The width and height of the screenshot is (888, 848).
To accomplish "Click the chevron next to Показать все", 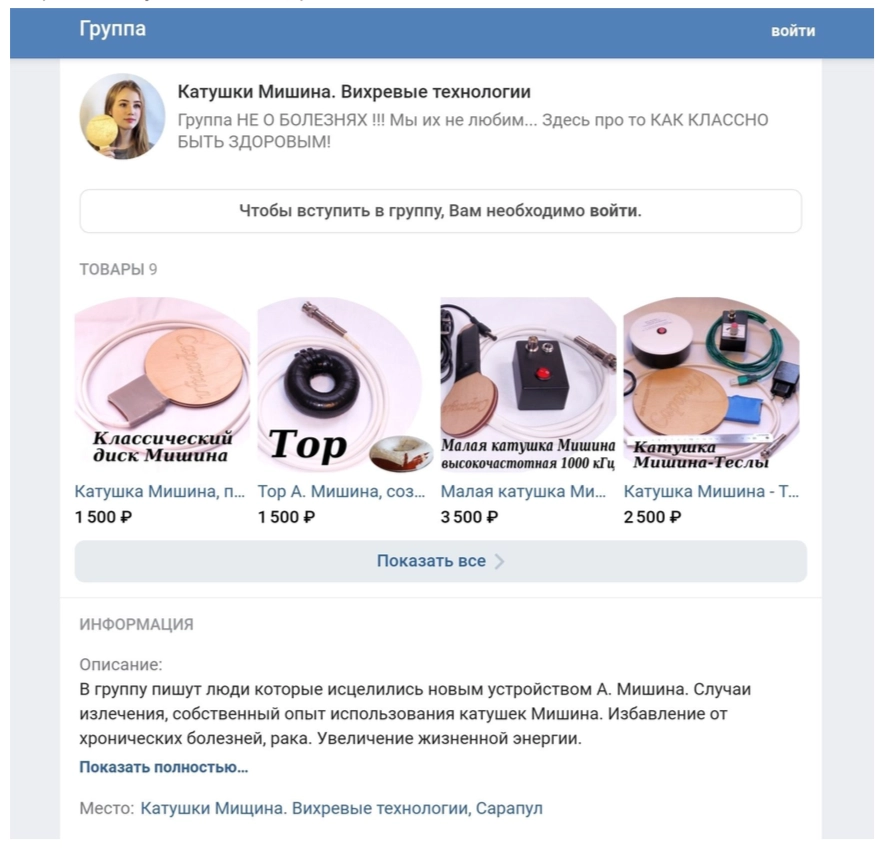I will (x=499, y=562).
